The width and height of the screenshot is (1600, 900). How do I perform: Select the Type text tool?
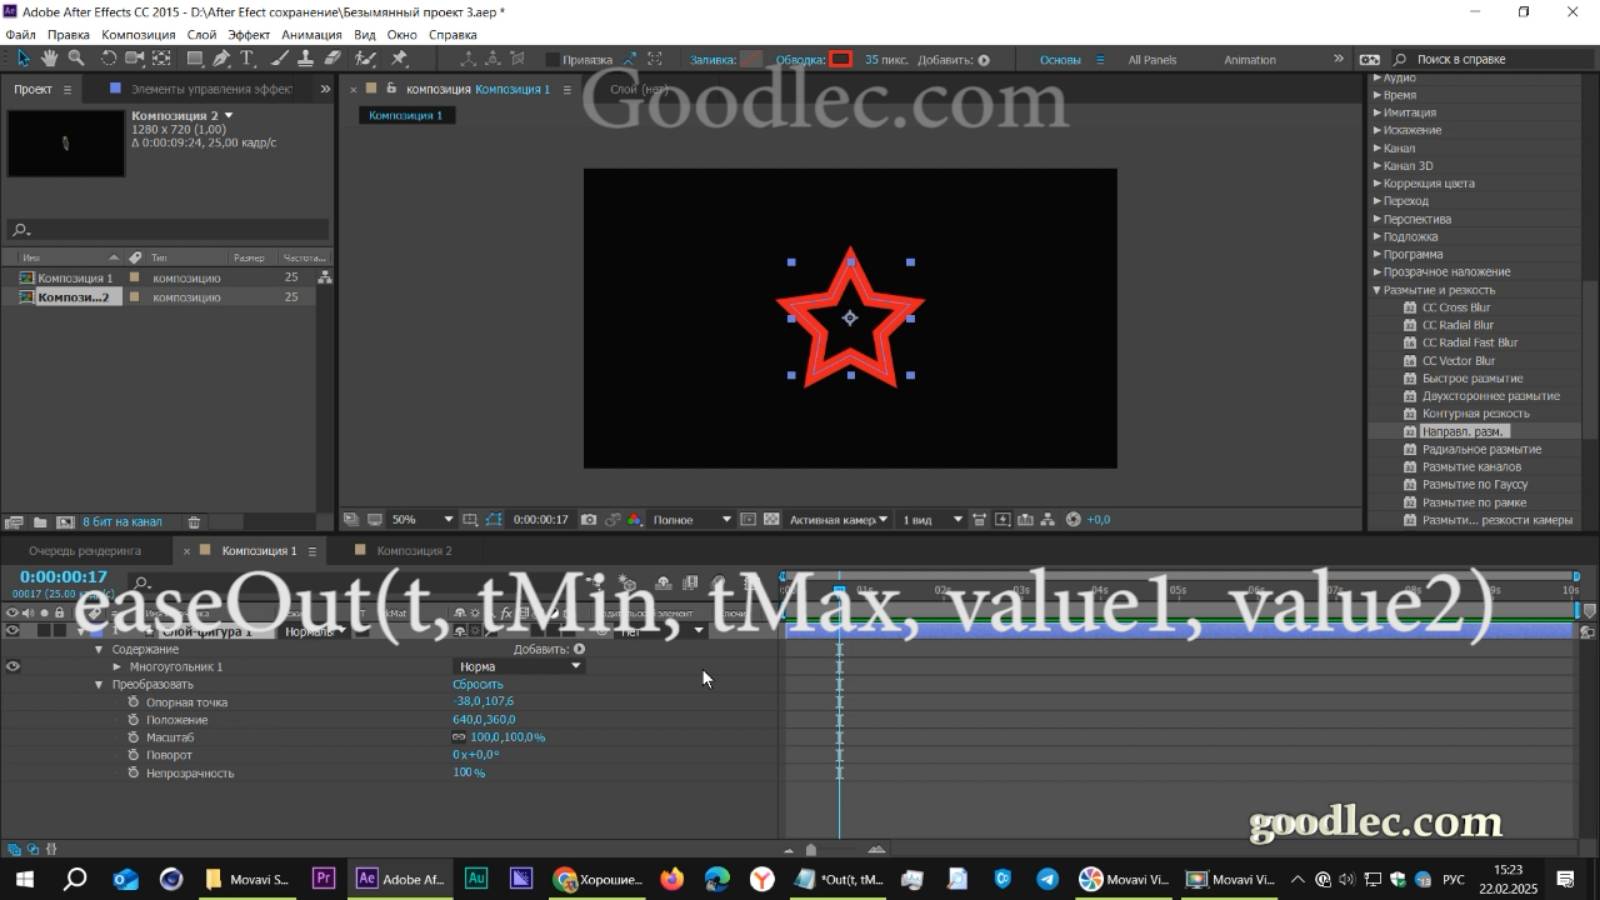click(x=247, y=59)
